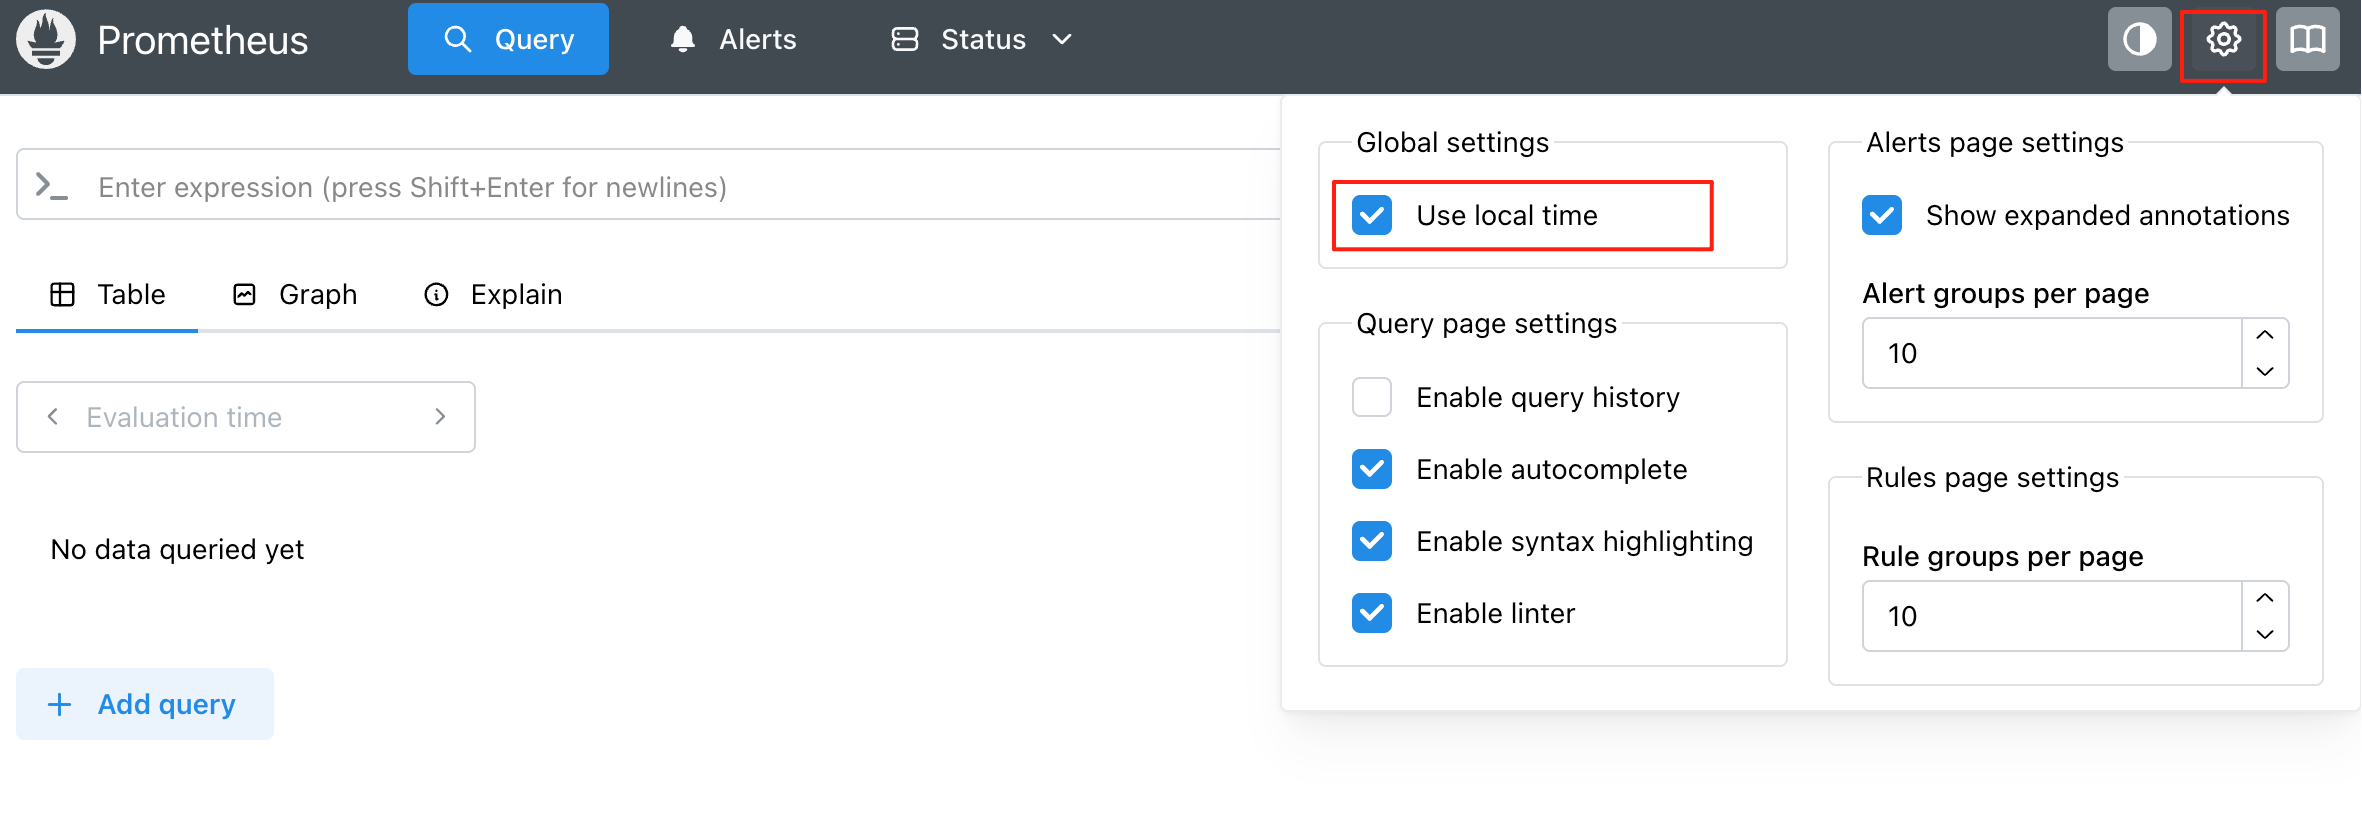The height and width of the screenshot is (824, 2362).
Task: Click the Prometheus flame logo
Action: [46, 40]
